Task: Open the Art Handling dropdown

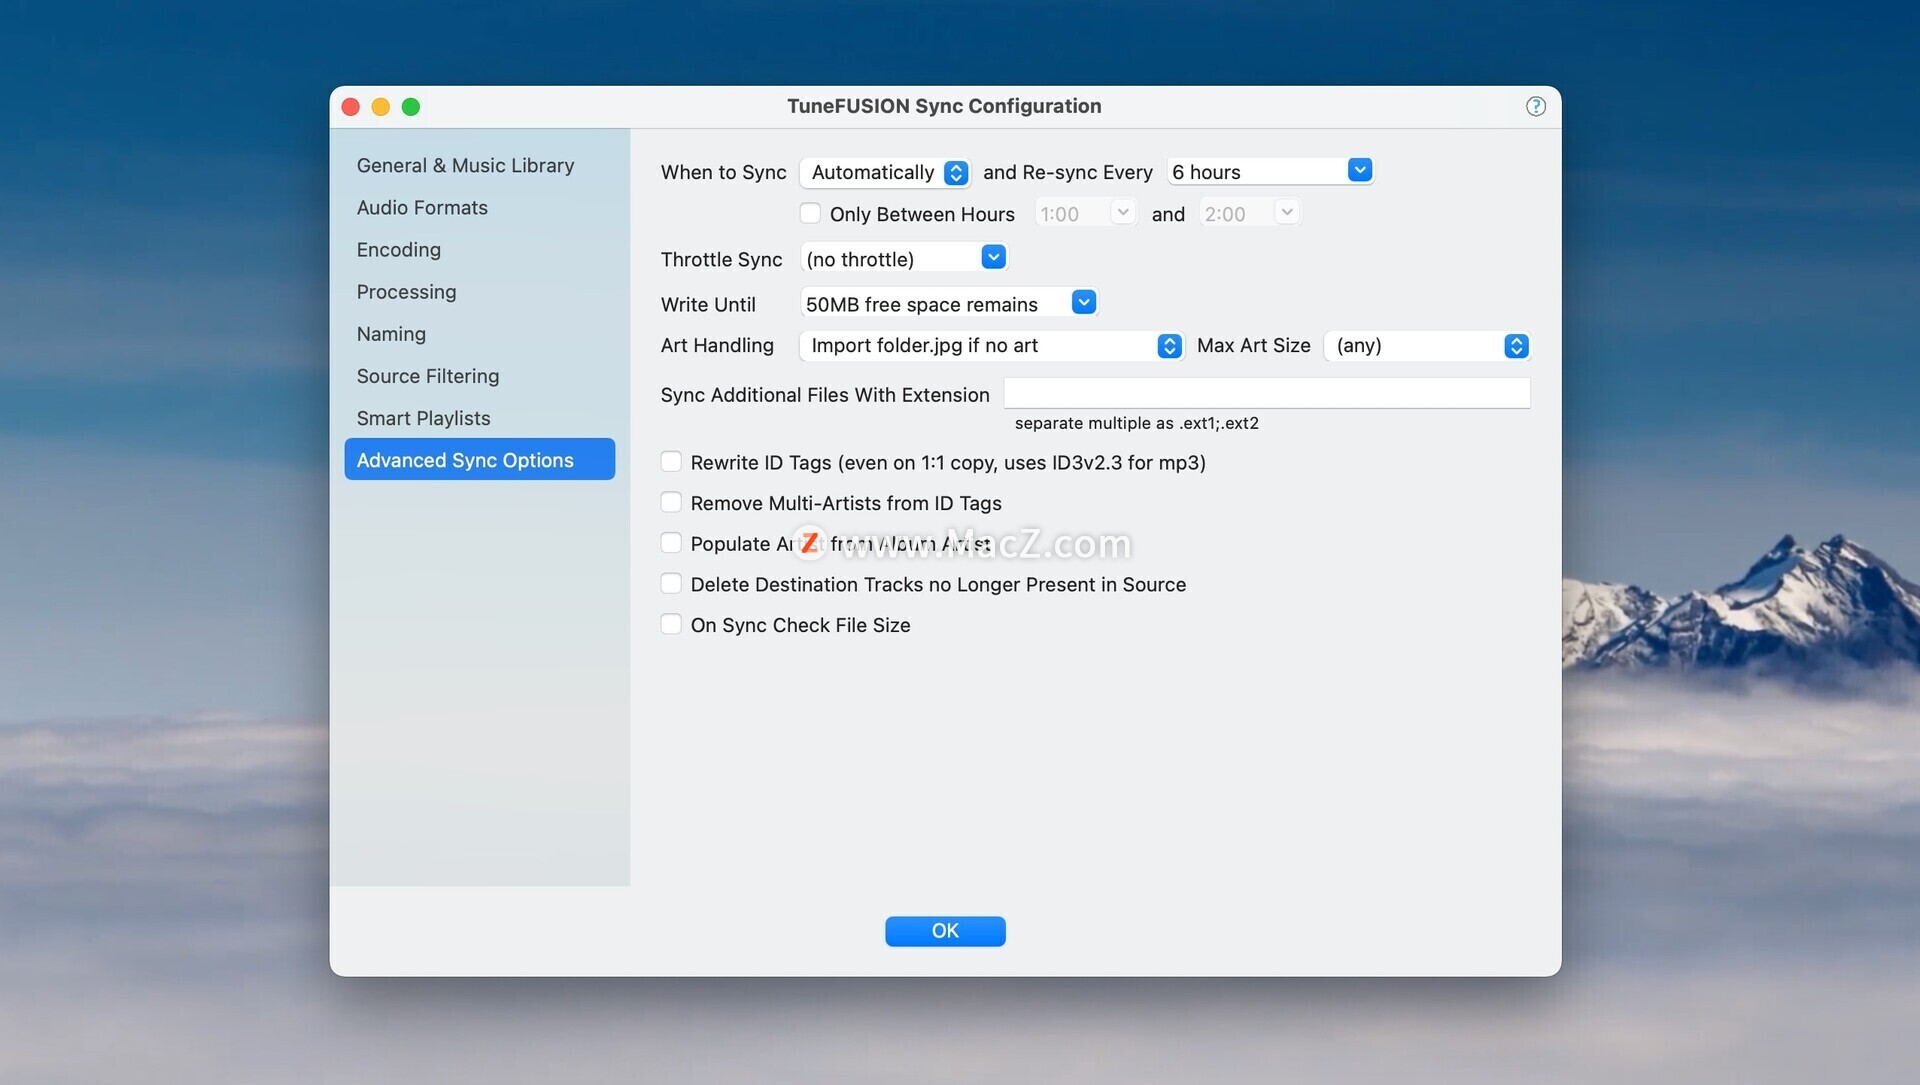Action: click(992, 346)
